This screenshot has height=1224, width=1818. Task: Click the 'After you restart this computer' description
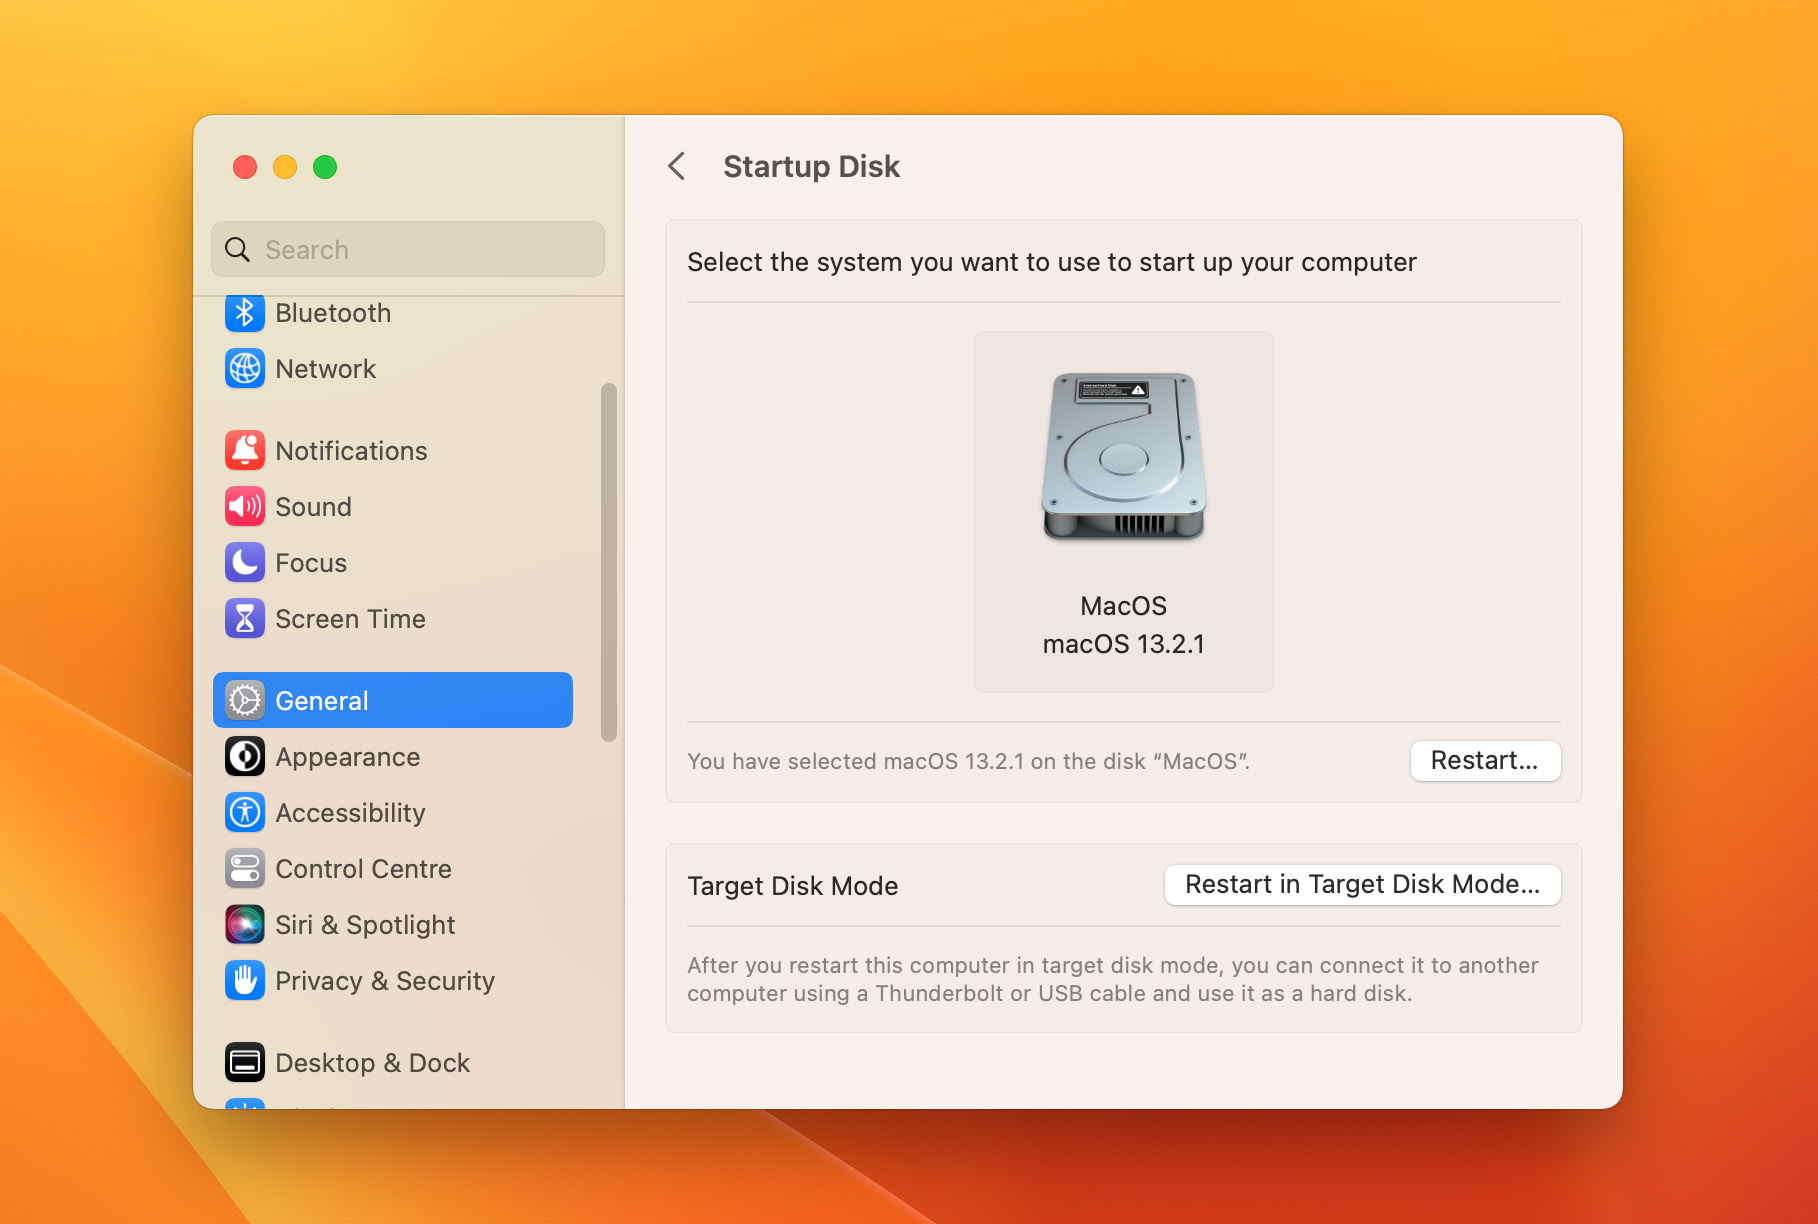[1113, 979]
